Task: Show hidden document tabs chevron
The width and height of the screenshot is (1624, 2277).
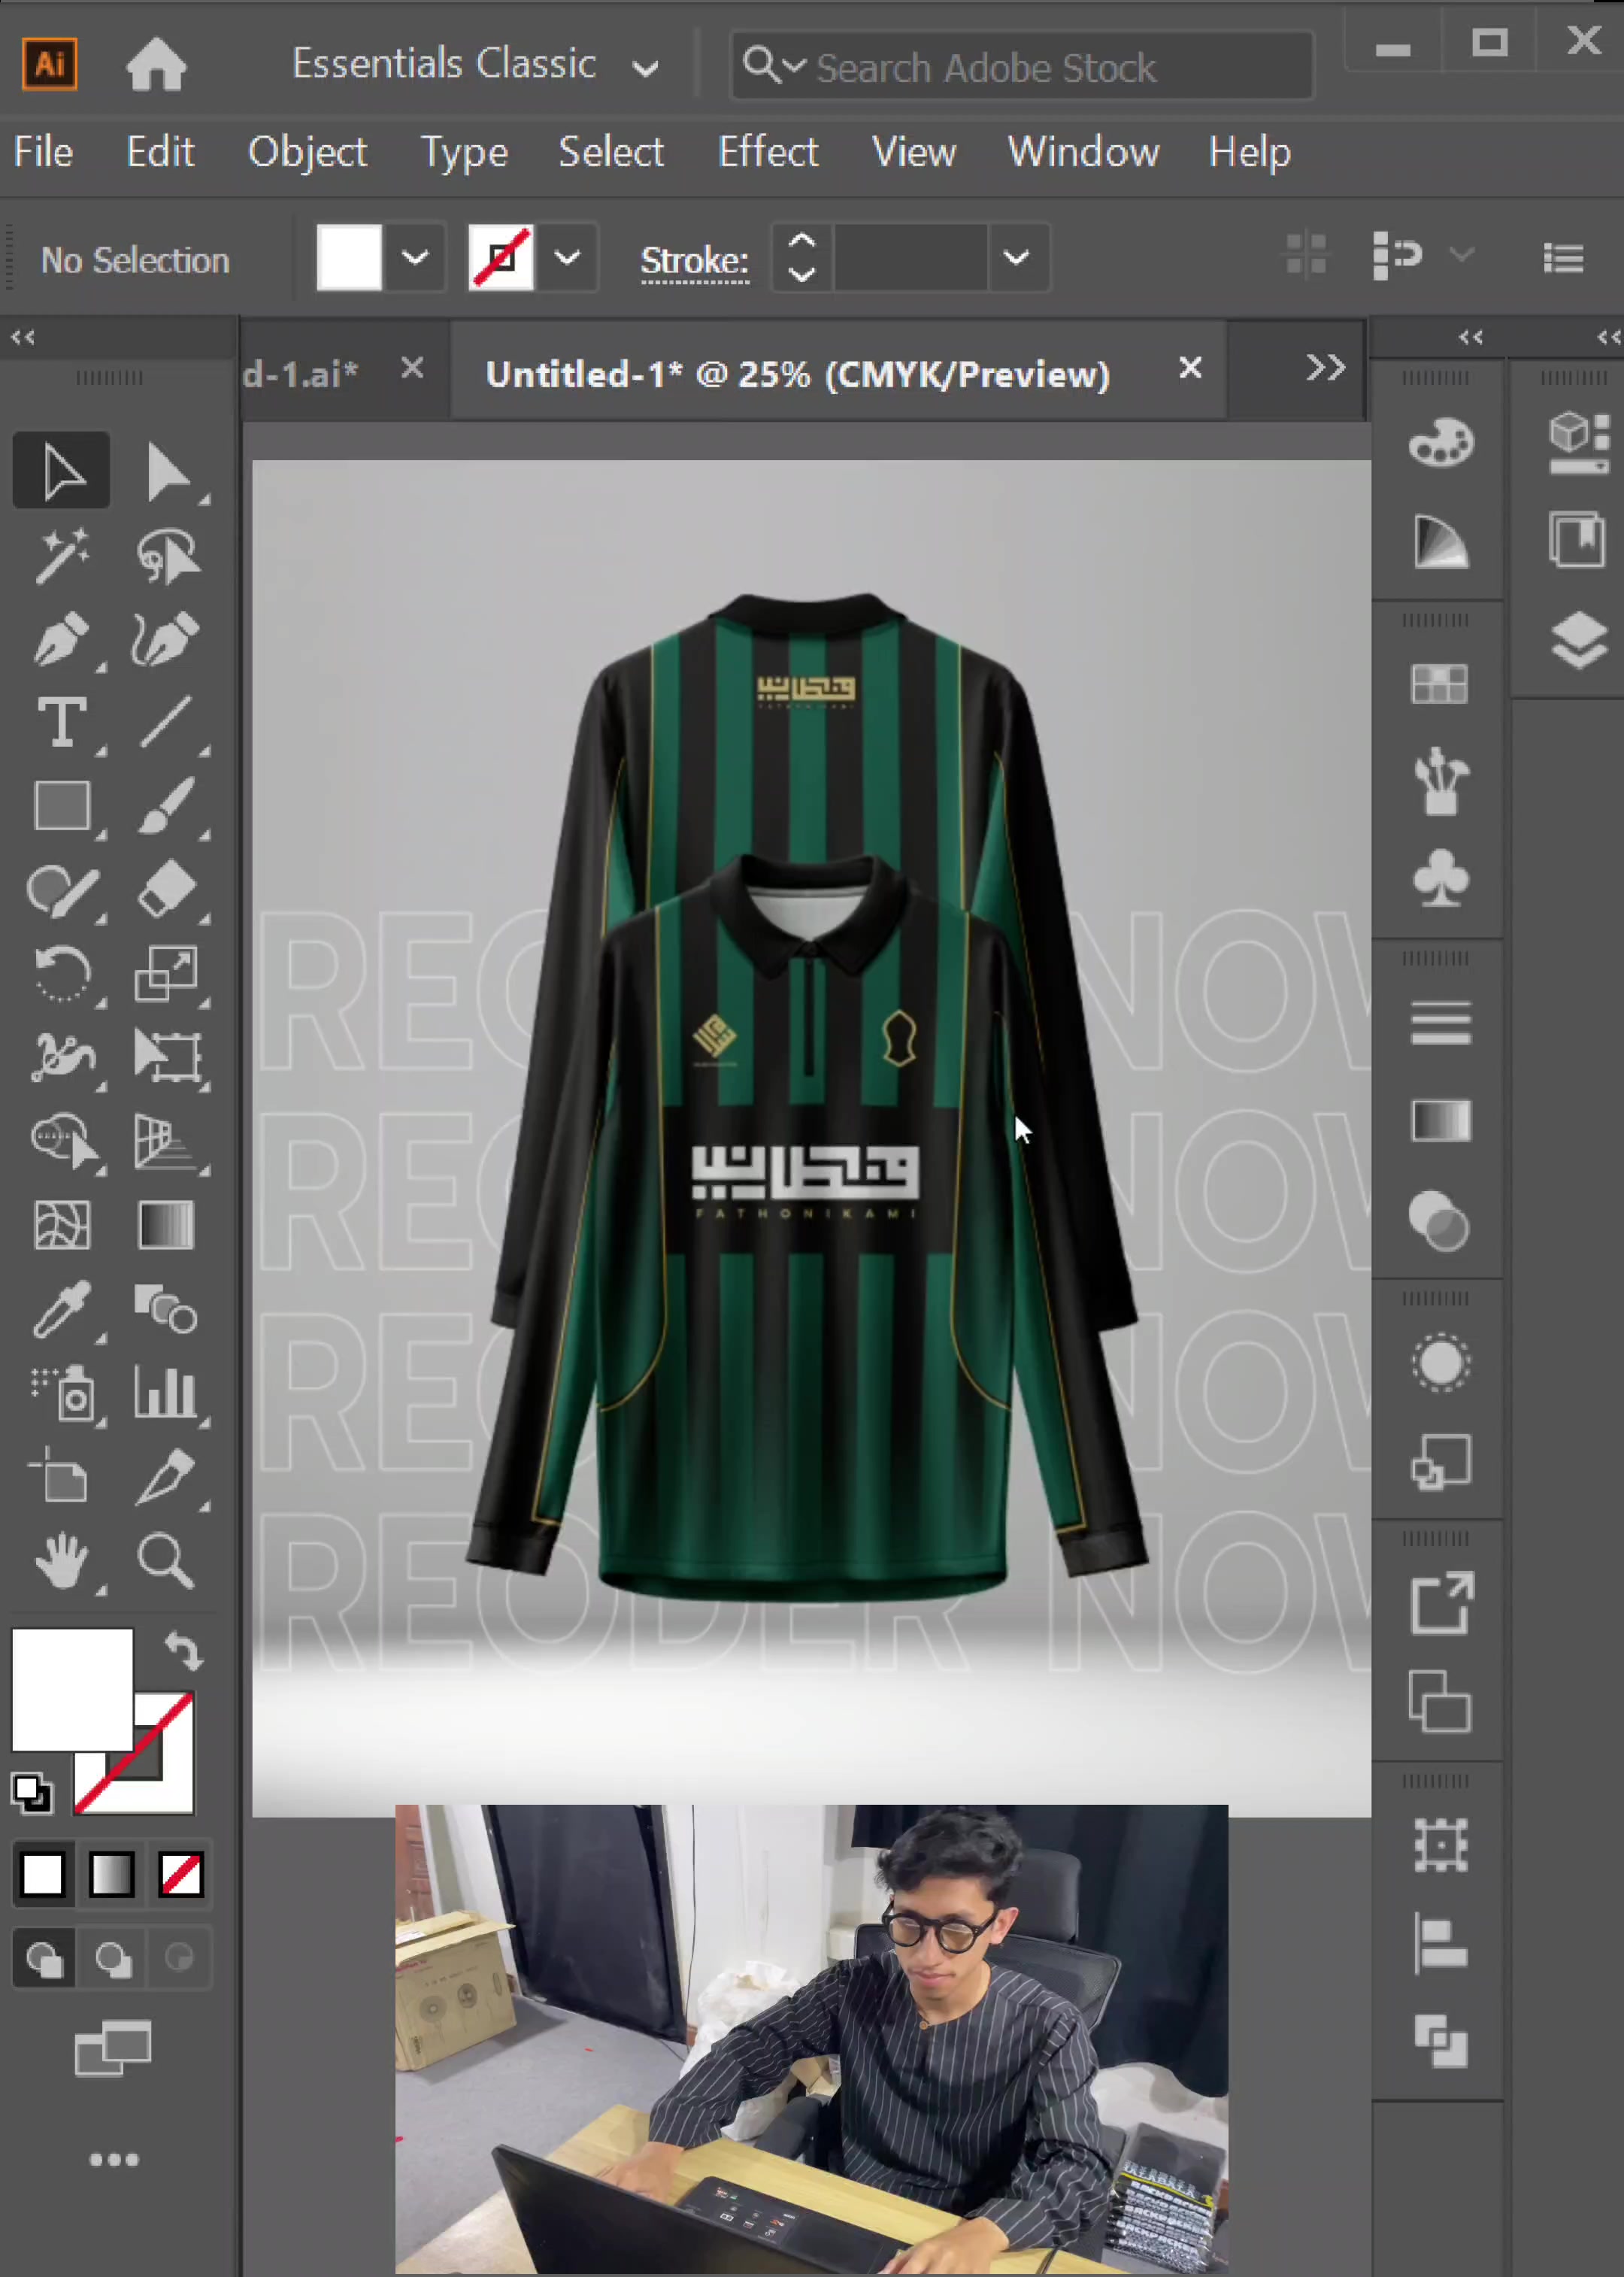Action: [1325, 368]
